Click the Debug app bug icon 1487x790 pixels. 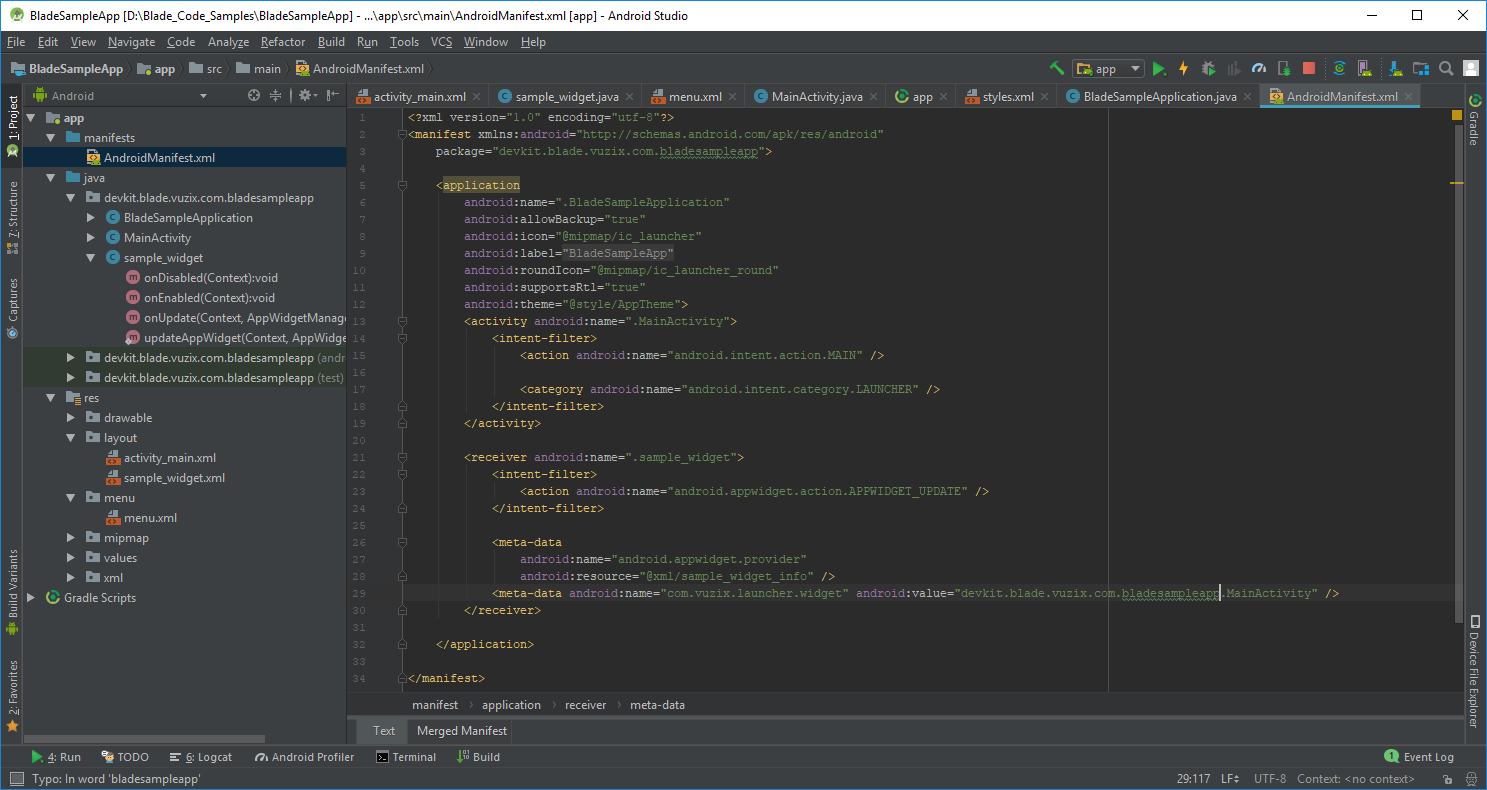(x=1209, y=69)
